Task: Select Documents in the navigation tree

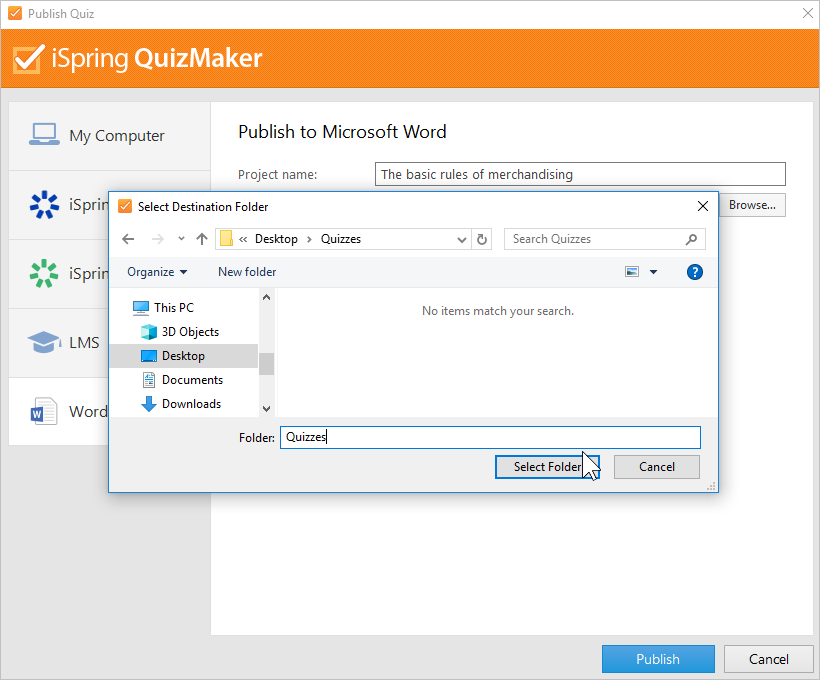Action: pyautogui.click(x=192, y=380)
